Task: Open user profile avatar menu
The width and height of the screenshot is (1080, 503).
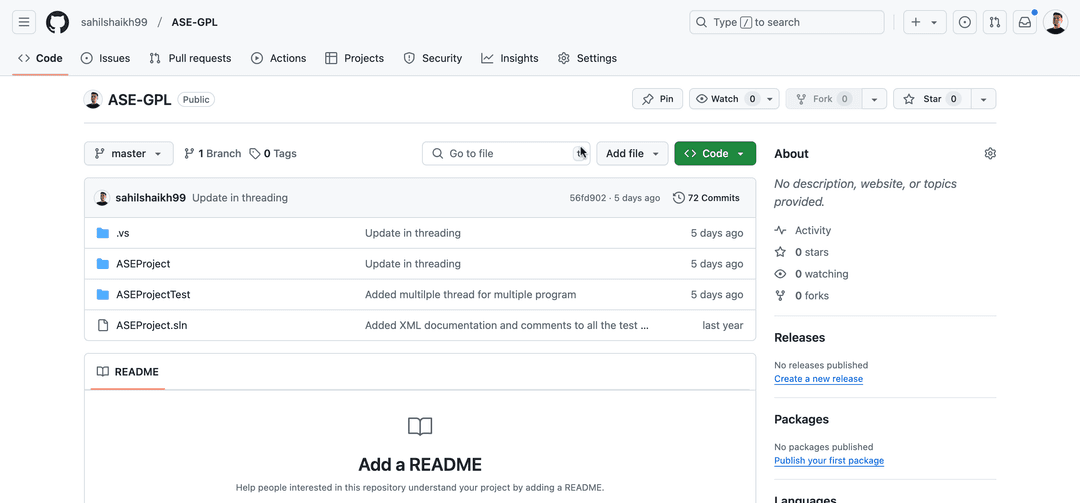Action: pos(1055,22)
